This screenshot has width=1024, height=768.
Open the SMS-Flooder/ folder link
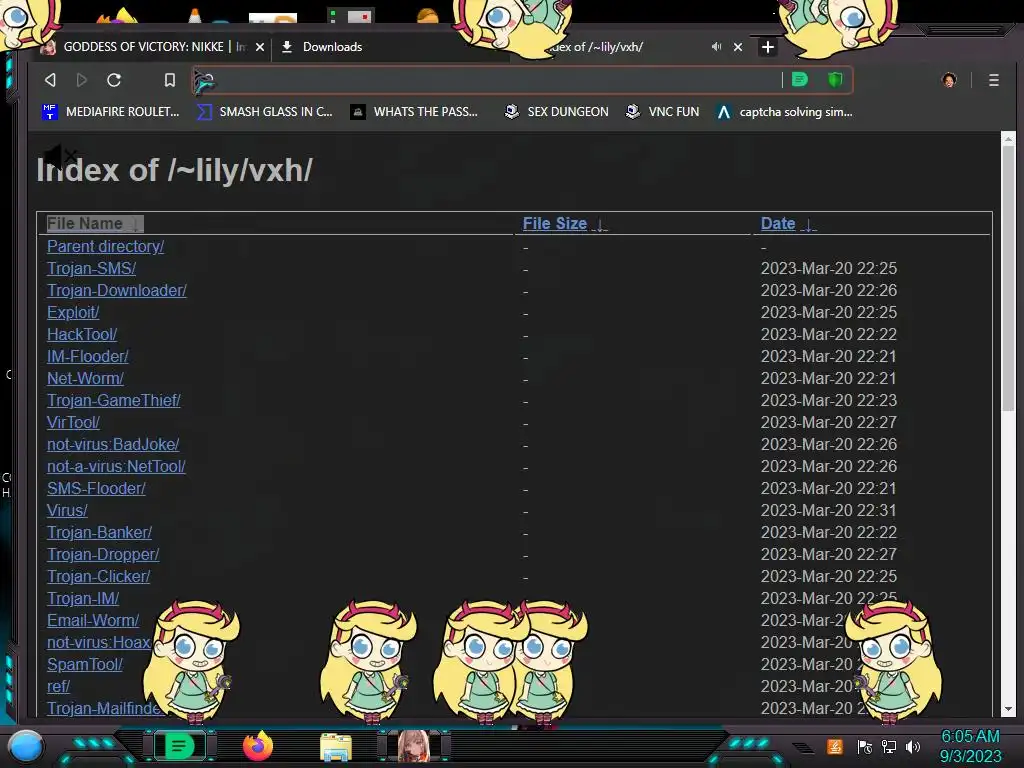tap(97, 488)
